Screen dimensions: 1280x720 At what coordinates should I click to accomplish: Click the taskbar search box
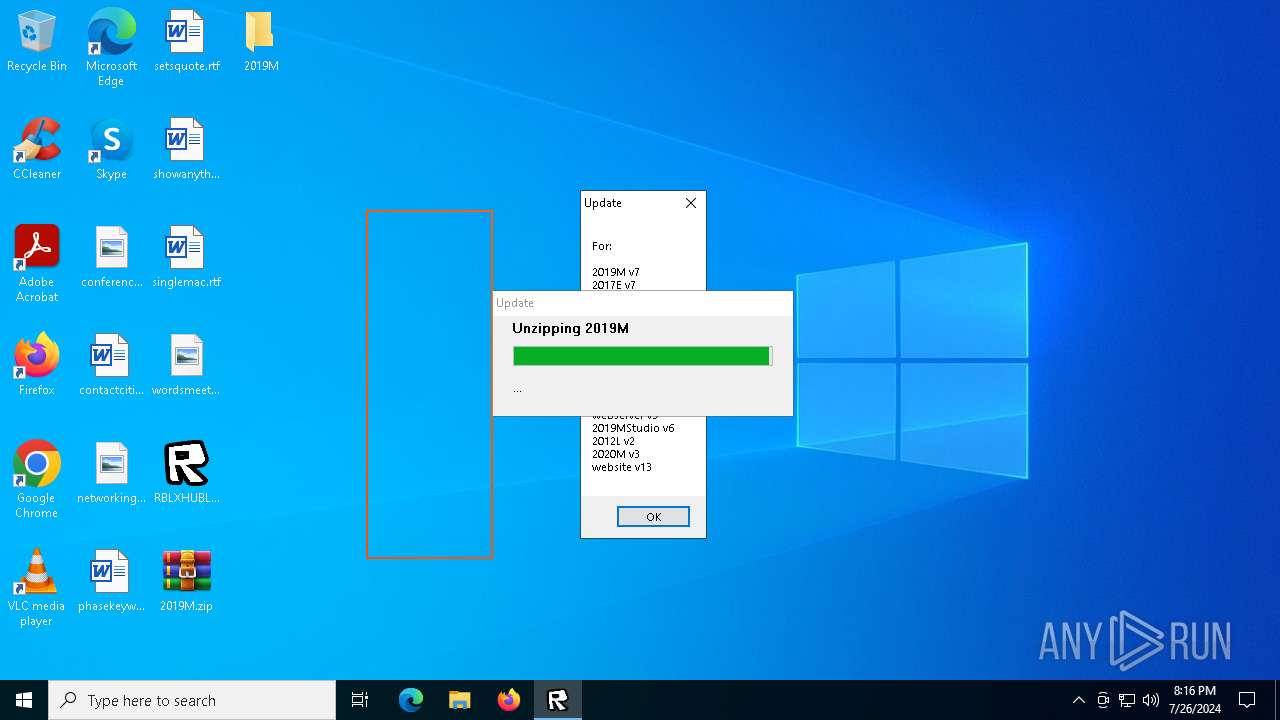pos(192,700)
